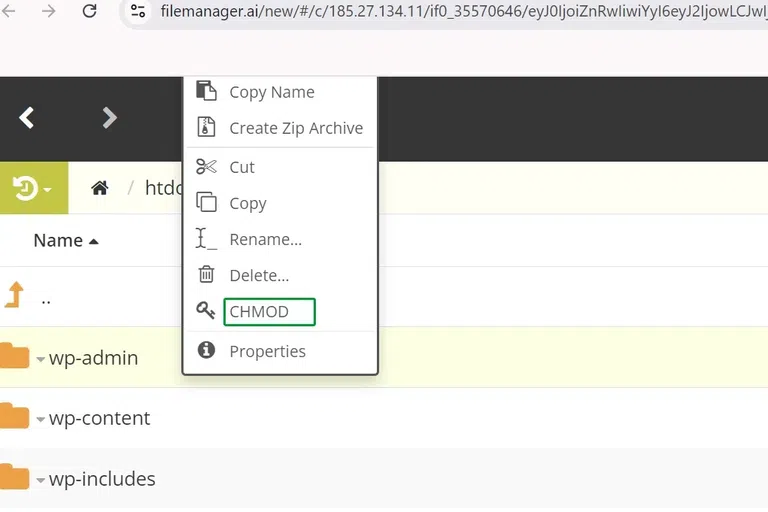Go forward with the gray right chevron
The image size is (768, 512).
[109, 118]
